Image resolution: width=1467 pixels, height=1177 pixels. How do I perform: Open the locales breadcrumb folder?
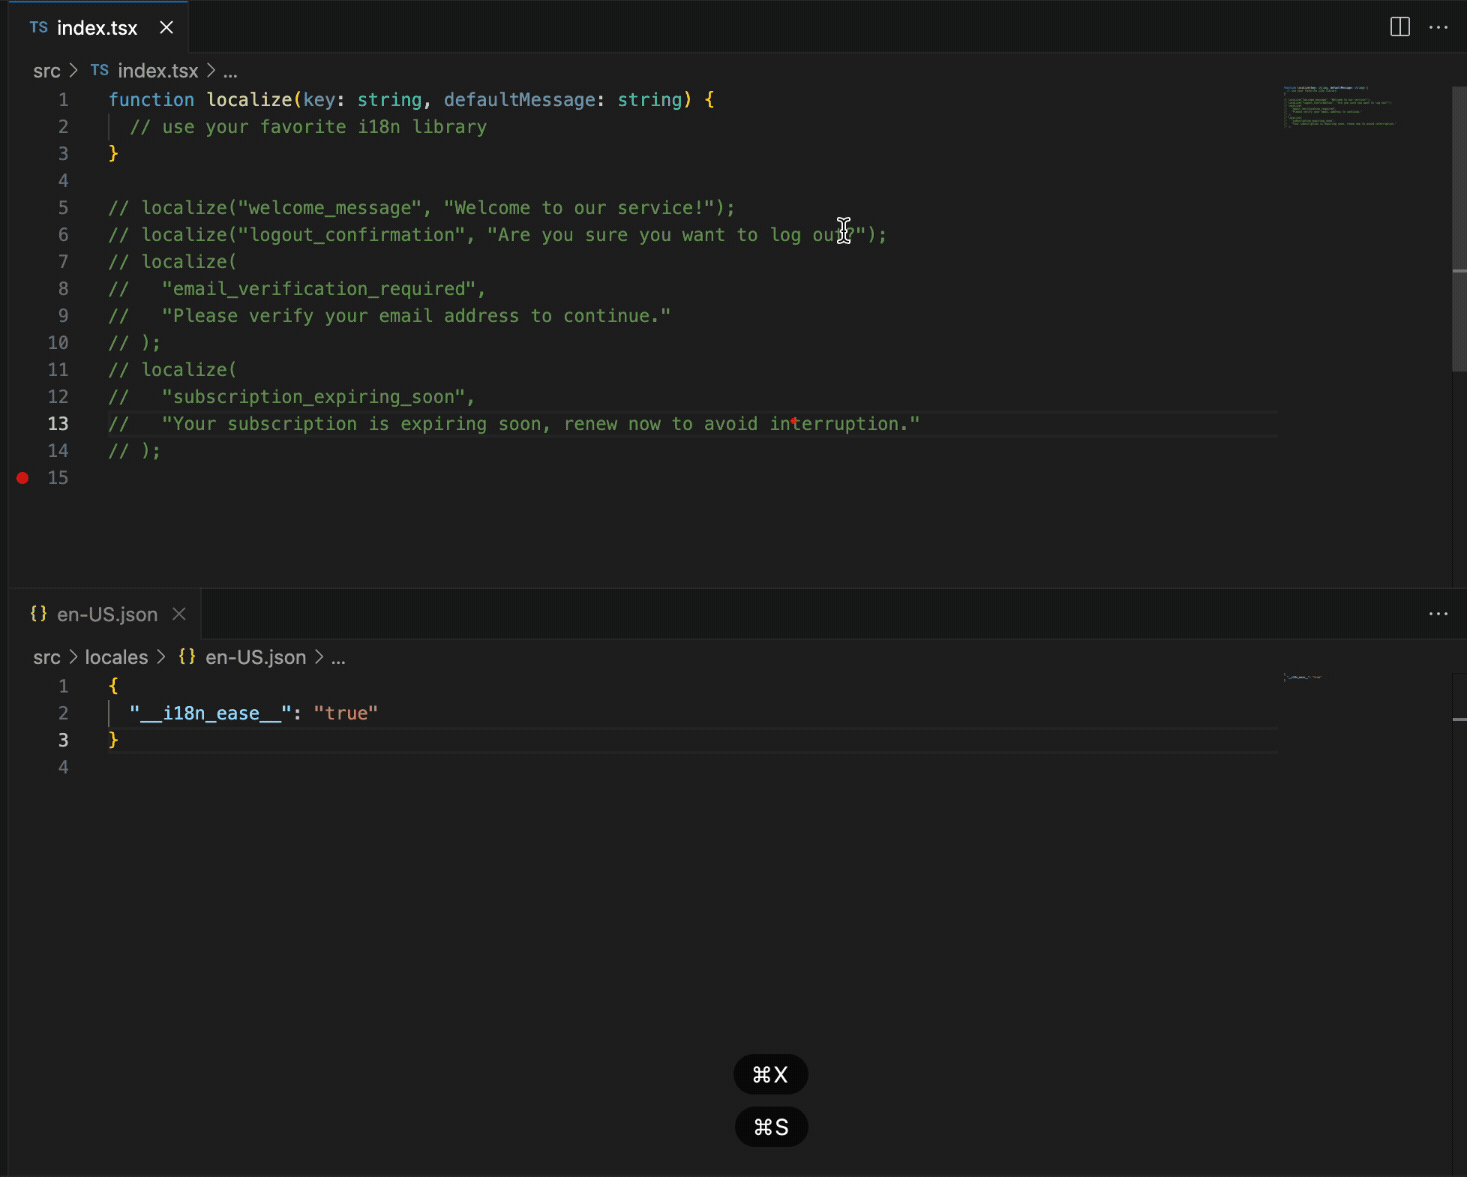pyautogui.click(x=116, y=657)
